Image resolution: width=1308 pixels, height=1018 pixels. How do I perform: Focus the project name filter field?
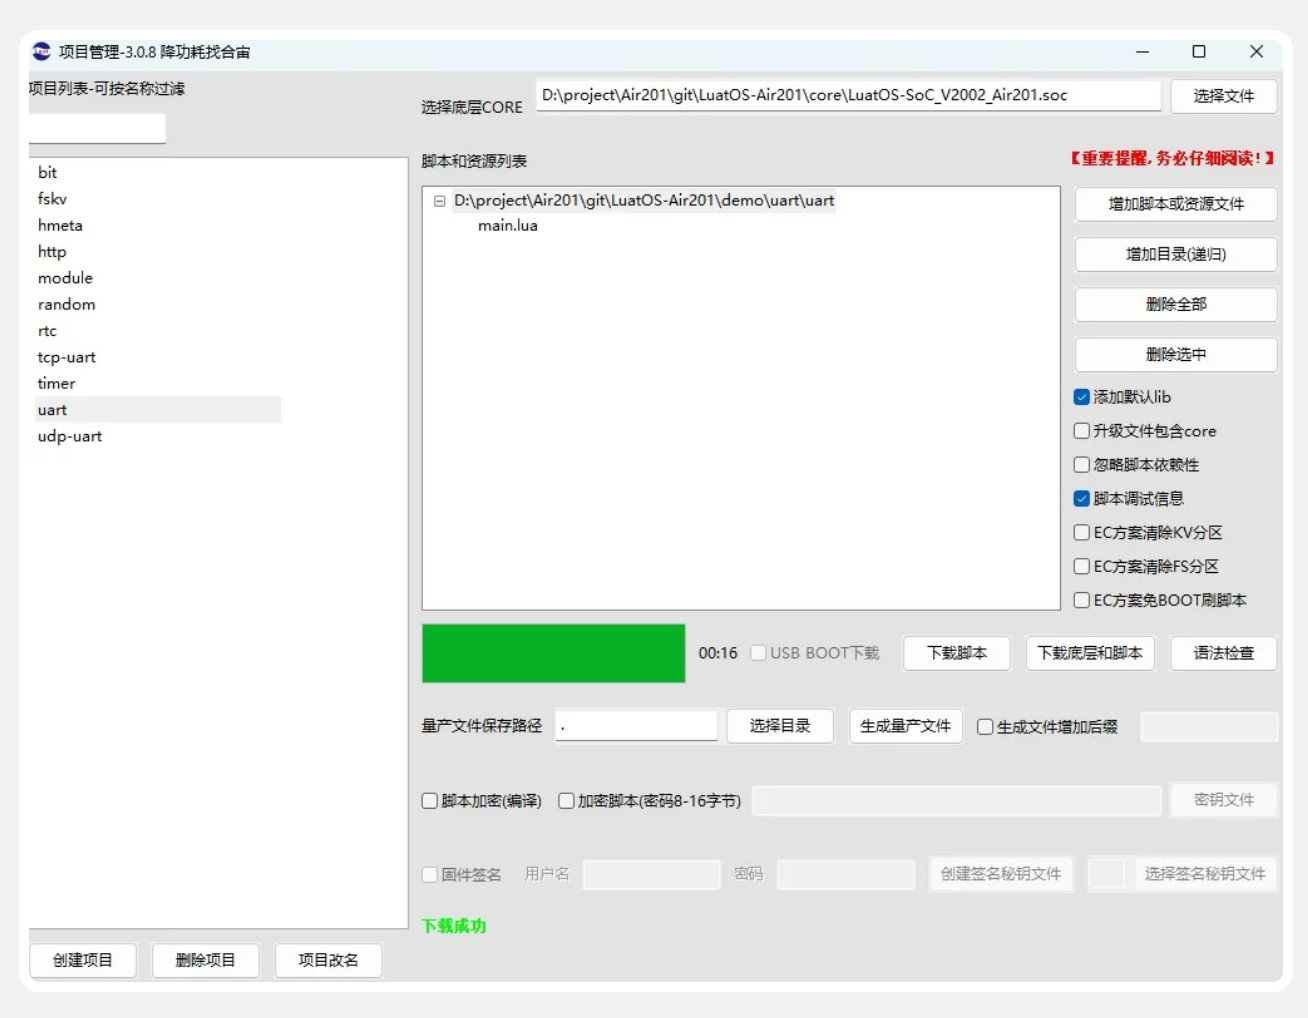click(97, 128)
